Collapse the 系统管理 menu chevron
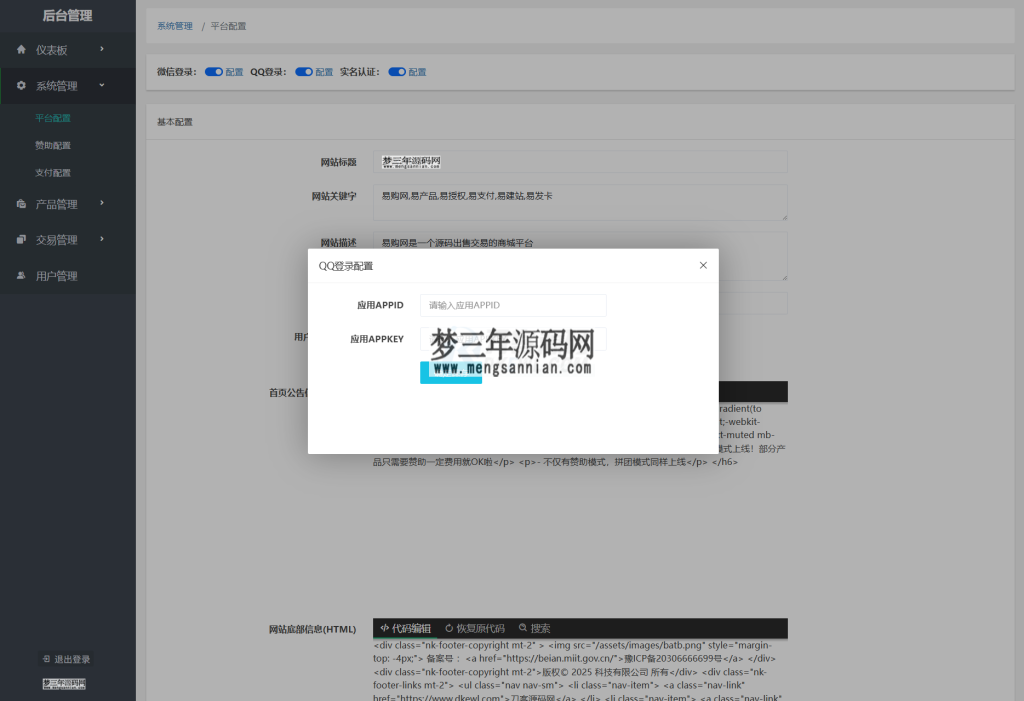The image size is (1024, 701). (x=101, y=84)
